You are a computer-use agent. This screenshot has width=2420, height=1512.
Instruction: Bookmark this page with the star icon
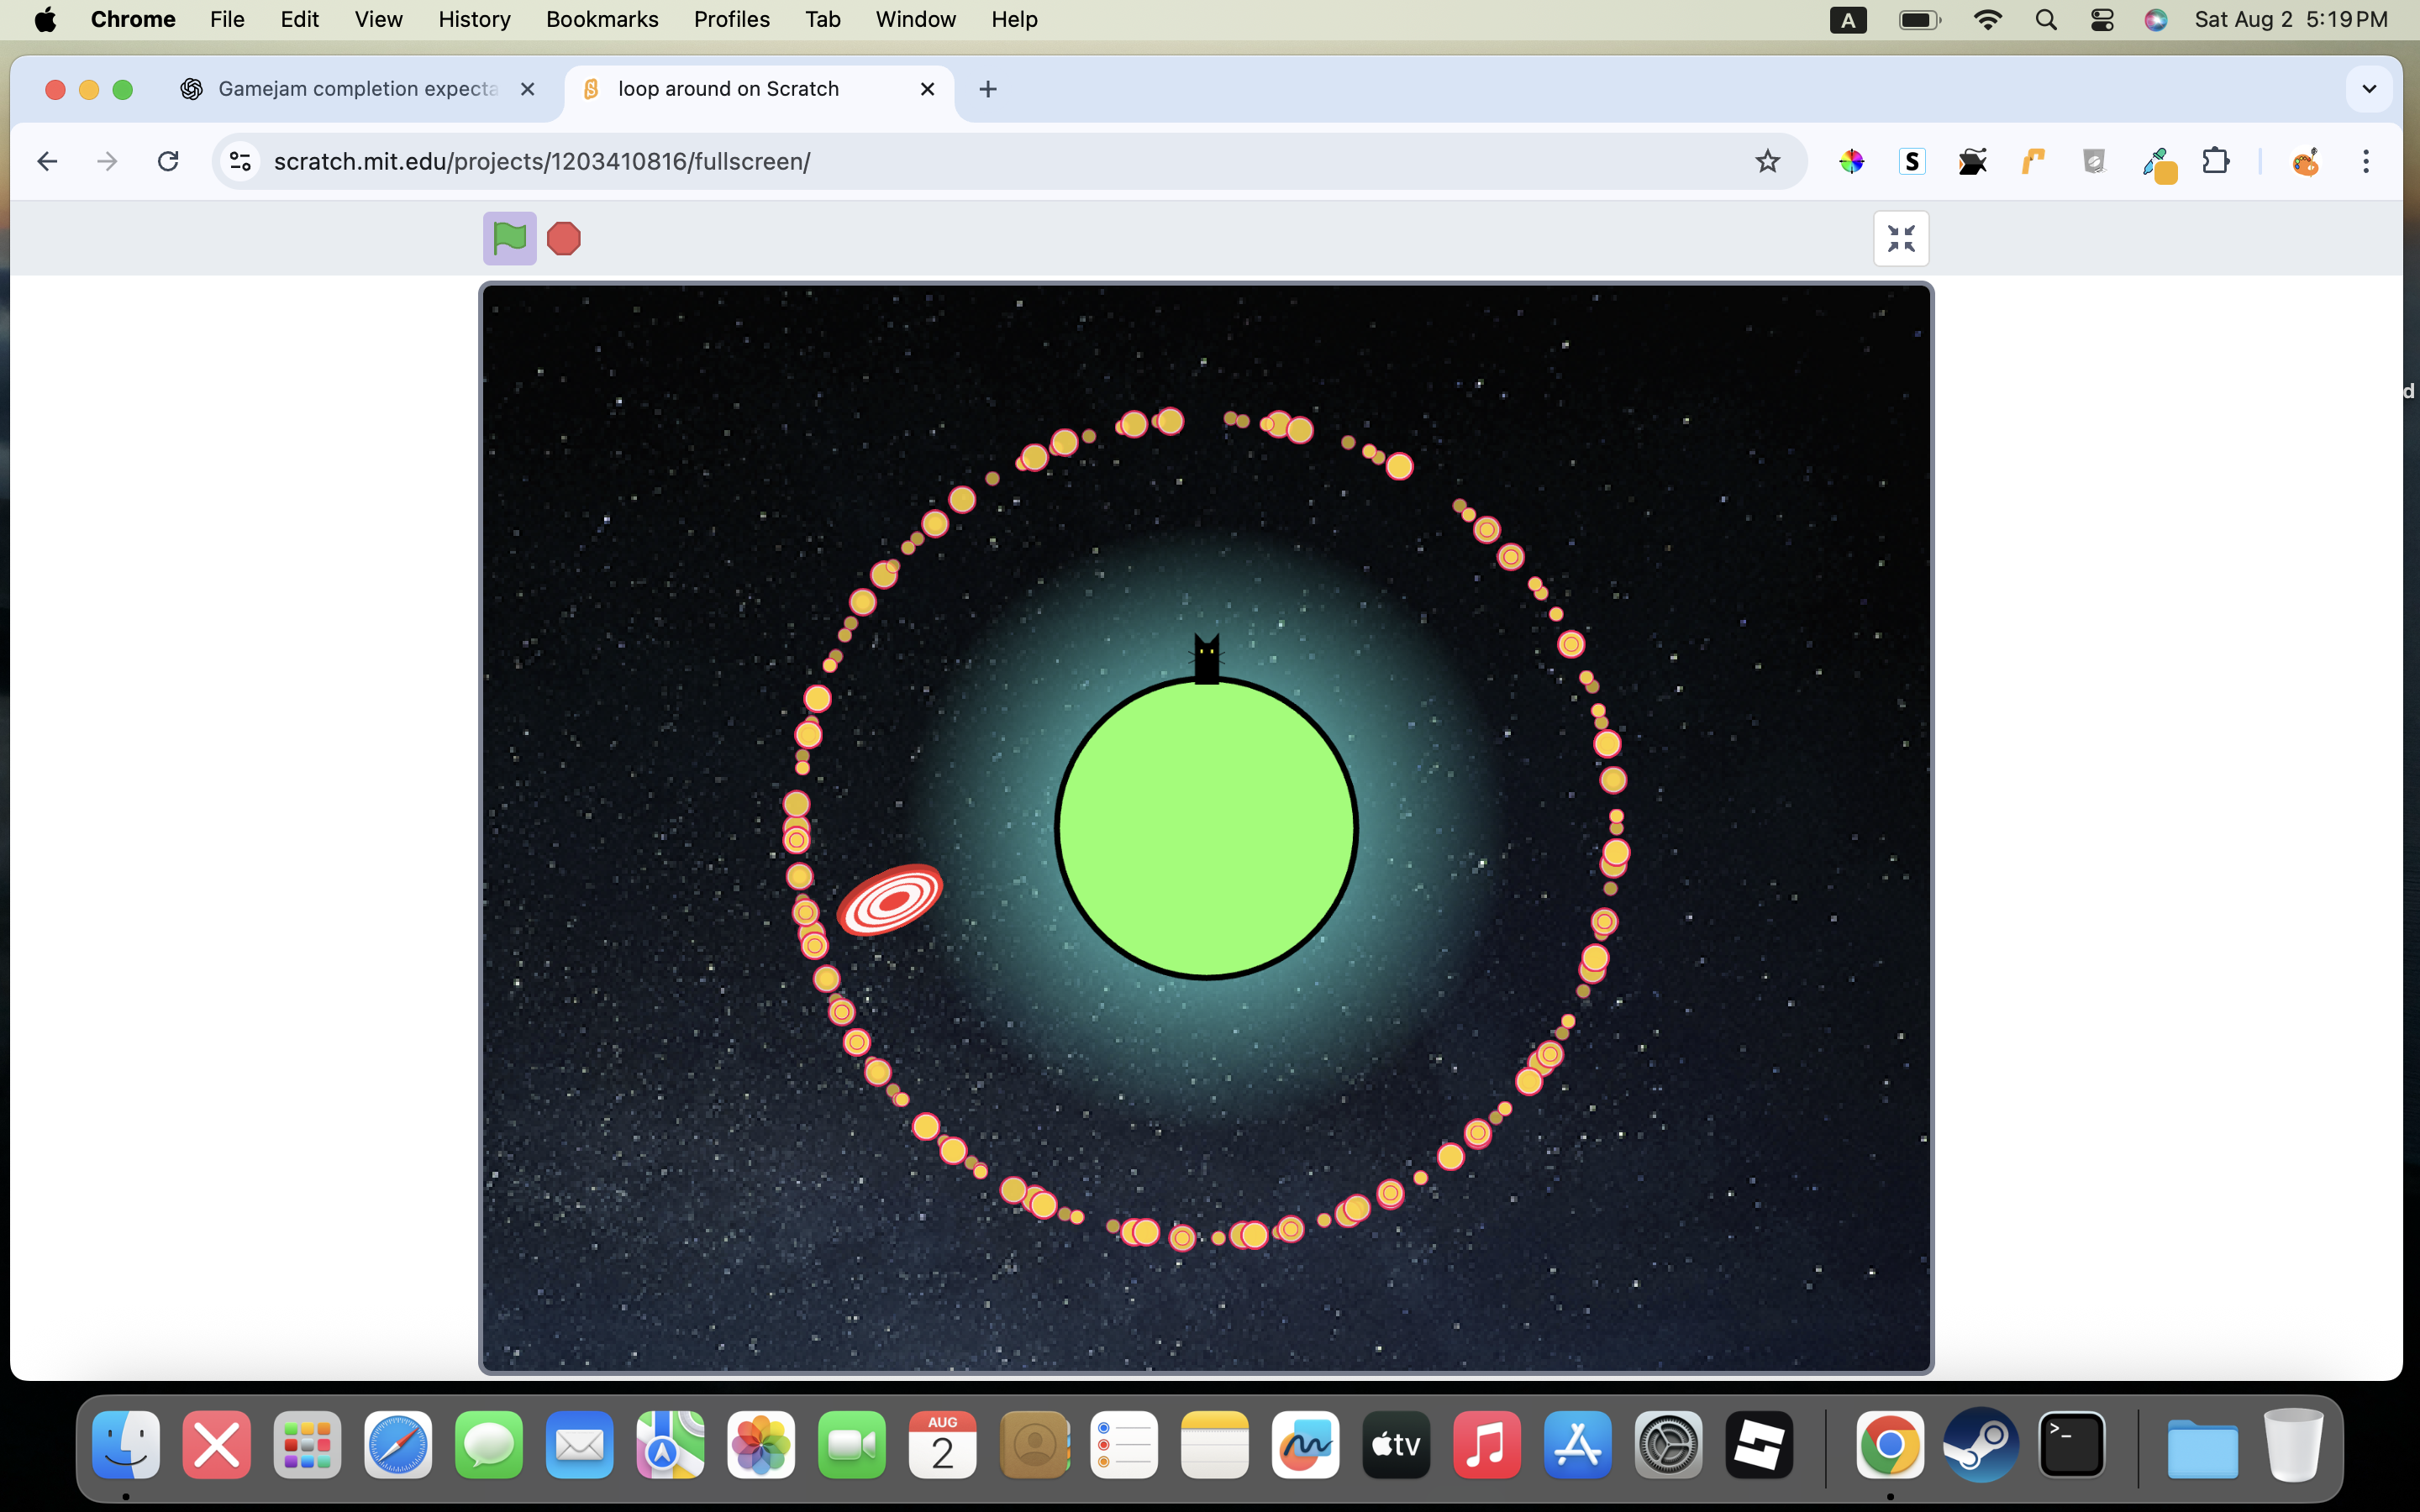coord(1767,161)
